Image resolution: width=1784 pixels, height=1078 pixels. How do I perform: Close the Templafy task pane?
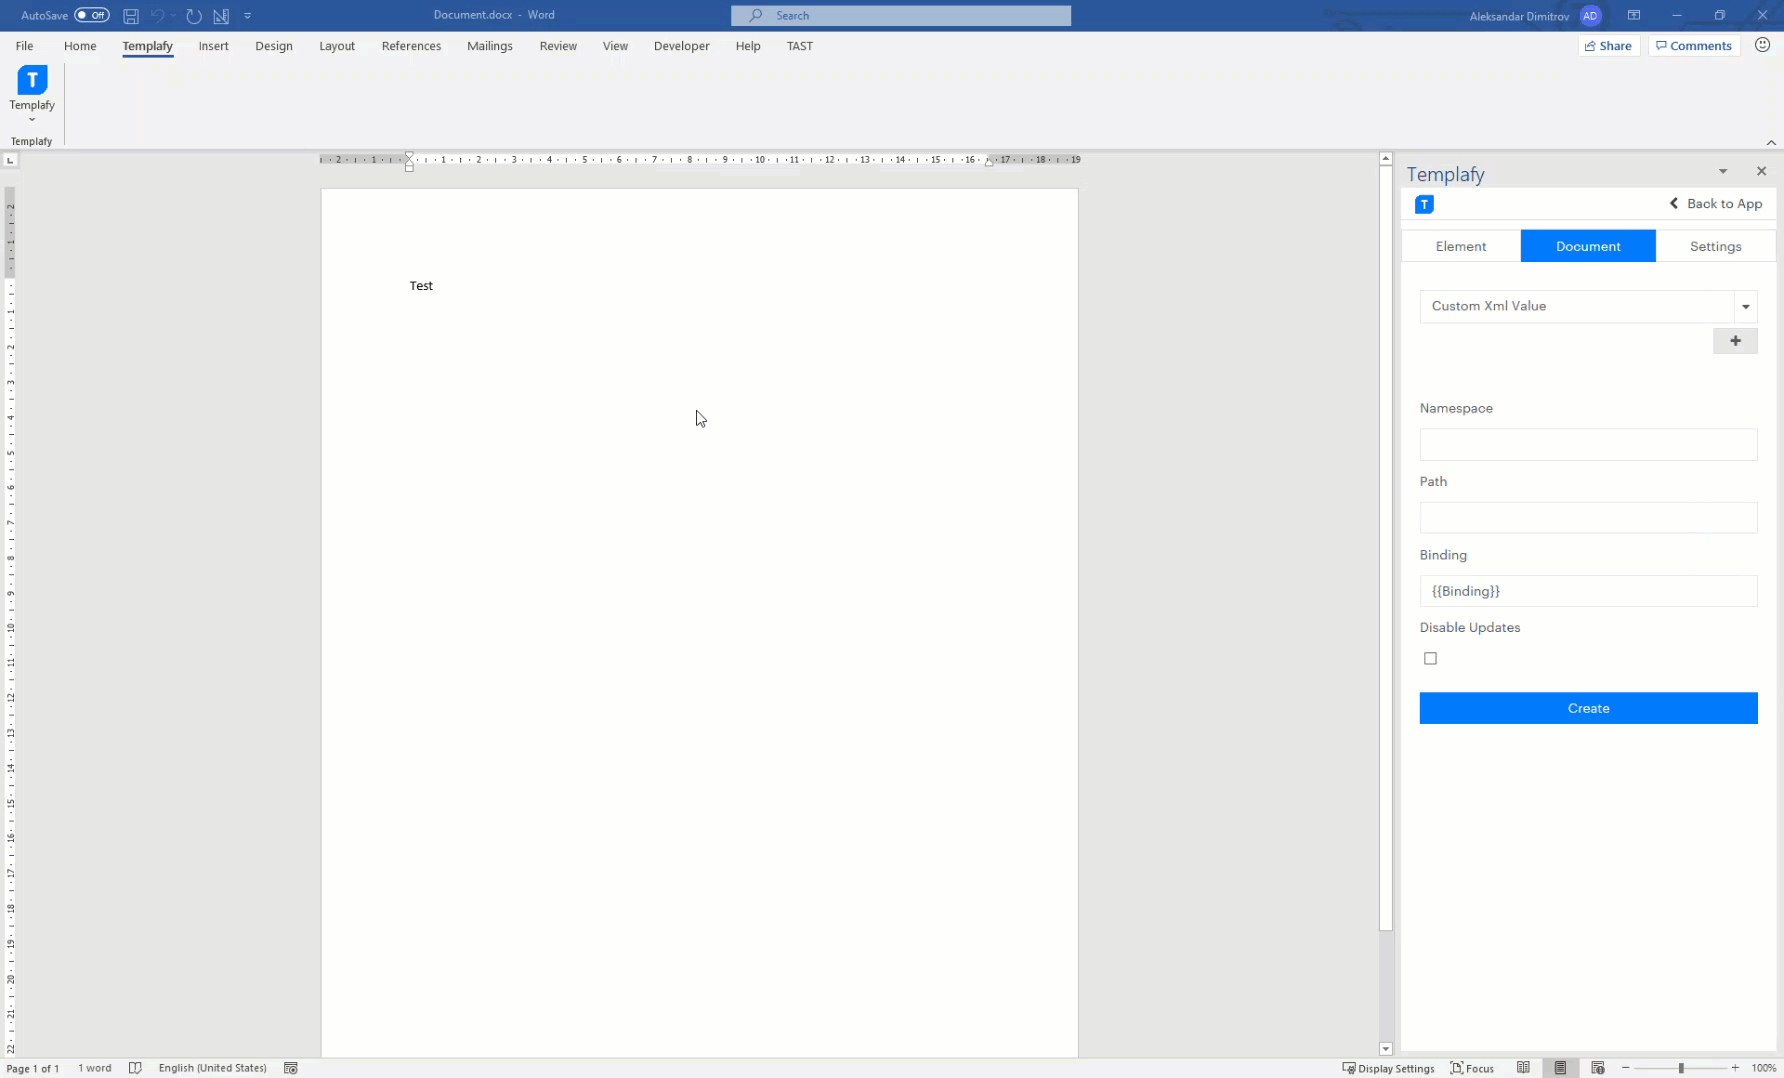(1762, 171)
